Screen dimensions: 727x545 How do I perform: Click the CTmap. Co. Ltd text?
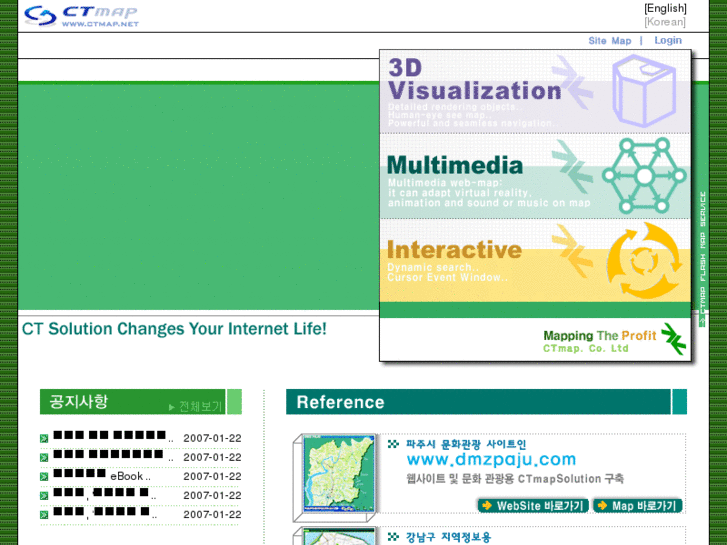click(x=586, y=348)
